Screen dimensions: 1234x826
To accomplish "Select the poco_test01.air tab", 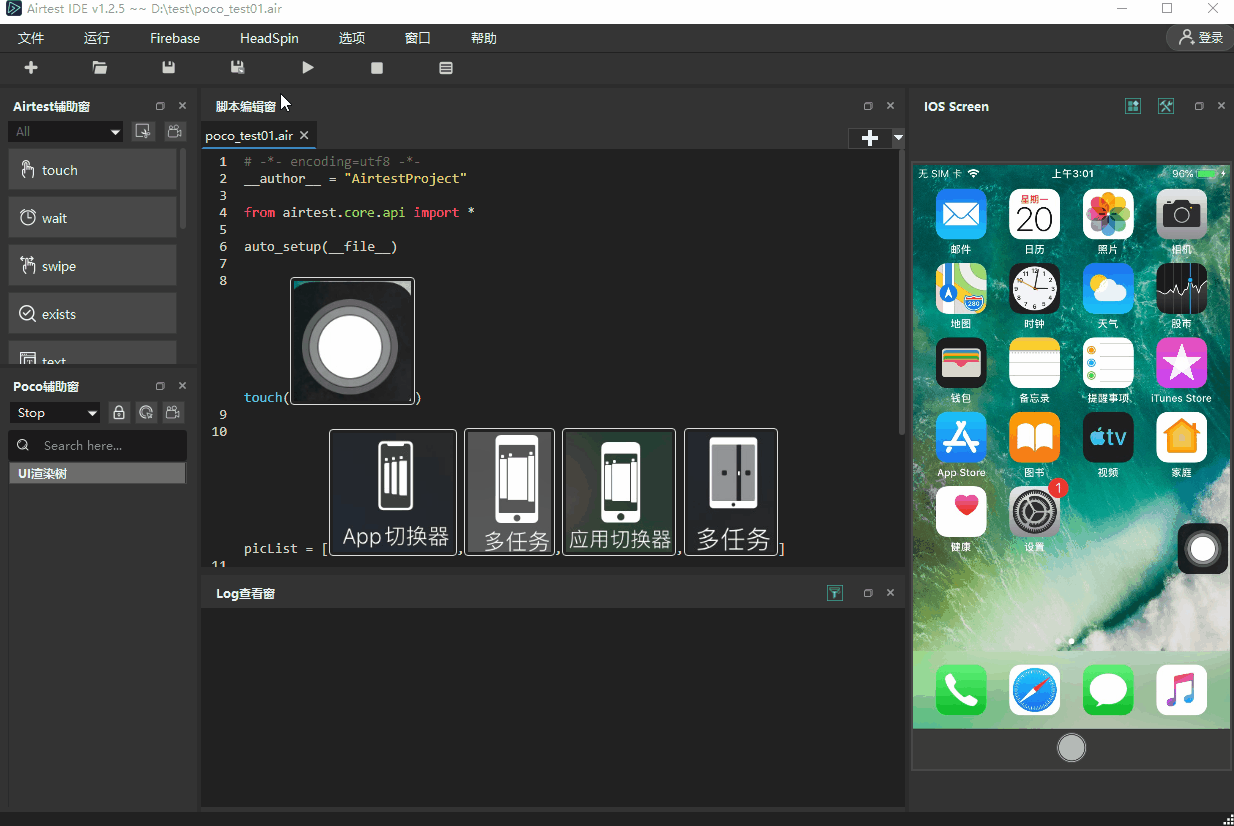I will 249,135.
